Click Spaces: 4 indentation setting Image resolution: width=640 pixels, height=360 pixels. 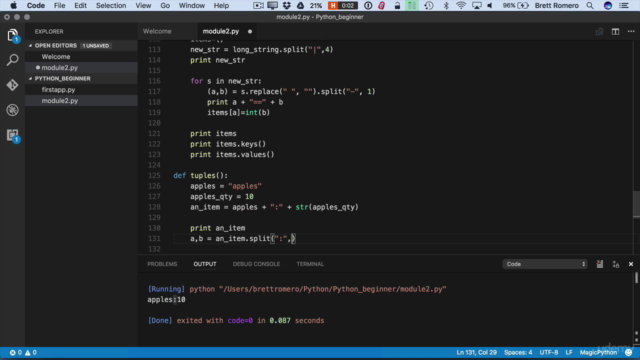[x=518, y=352]
